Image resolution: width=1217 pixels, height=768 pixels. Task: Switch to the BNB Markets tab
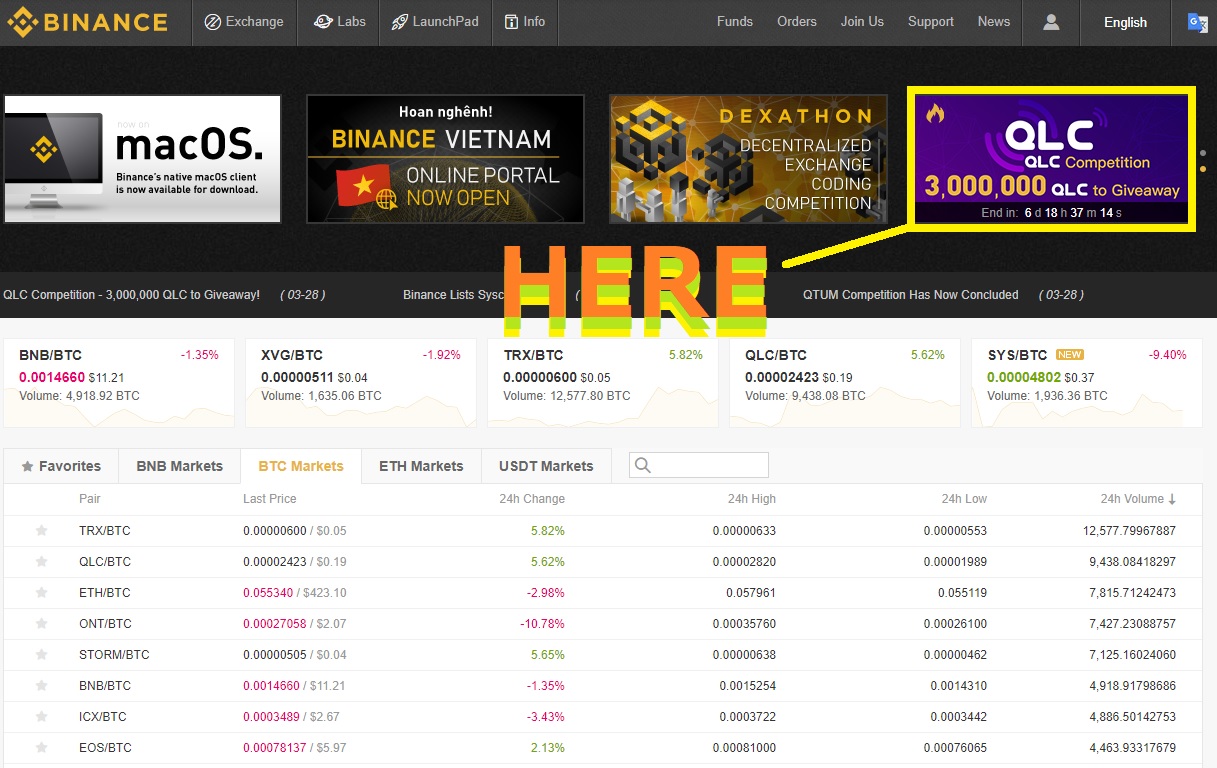[x=180, y=466]
